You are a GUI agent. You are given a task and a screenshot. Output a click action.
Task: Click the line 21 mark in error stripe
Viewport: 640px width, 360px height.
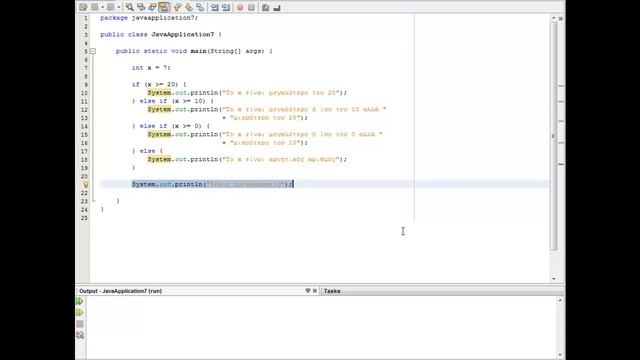point(561,164)
